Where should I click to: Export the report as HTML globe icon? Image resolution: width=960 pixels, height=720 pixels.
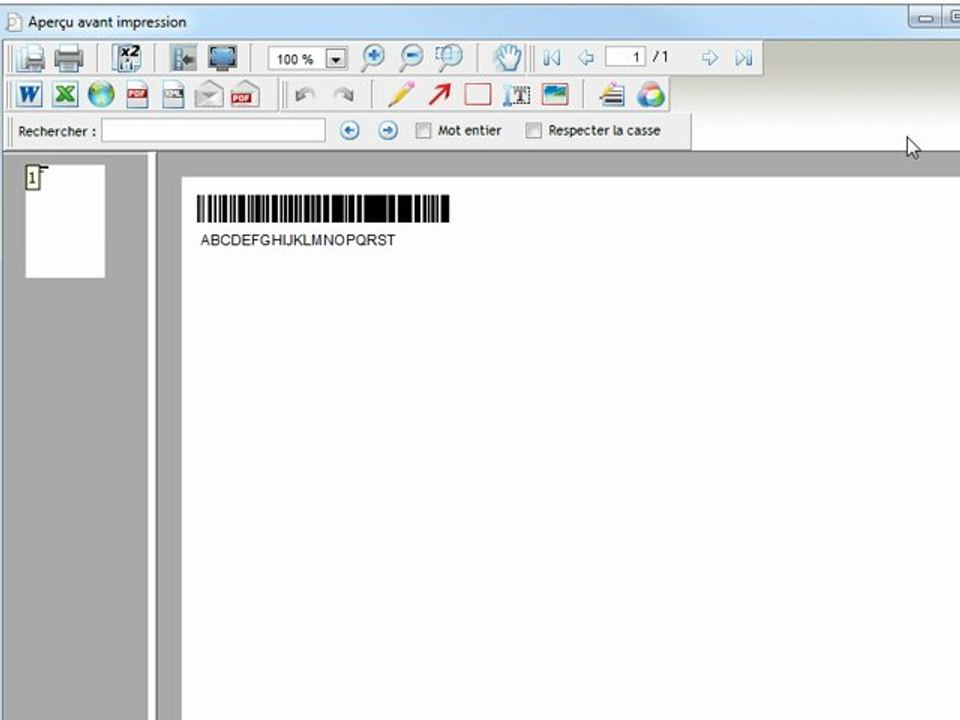(101, 95)
